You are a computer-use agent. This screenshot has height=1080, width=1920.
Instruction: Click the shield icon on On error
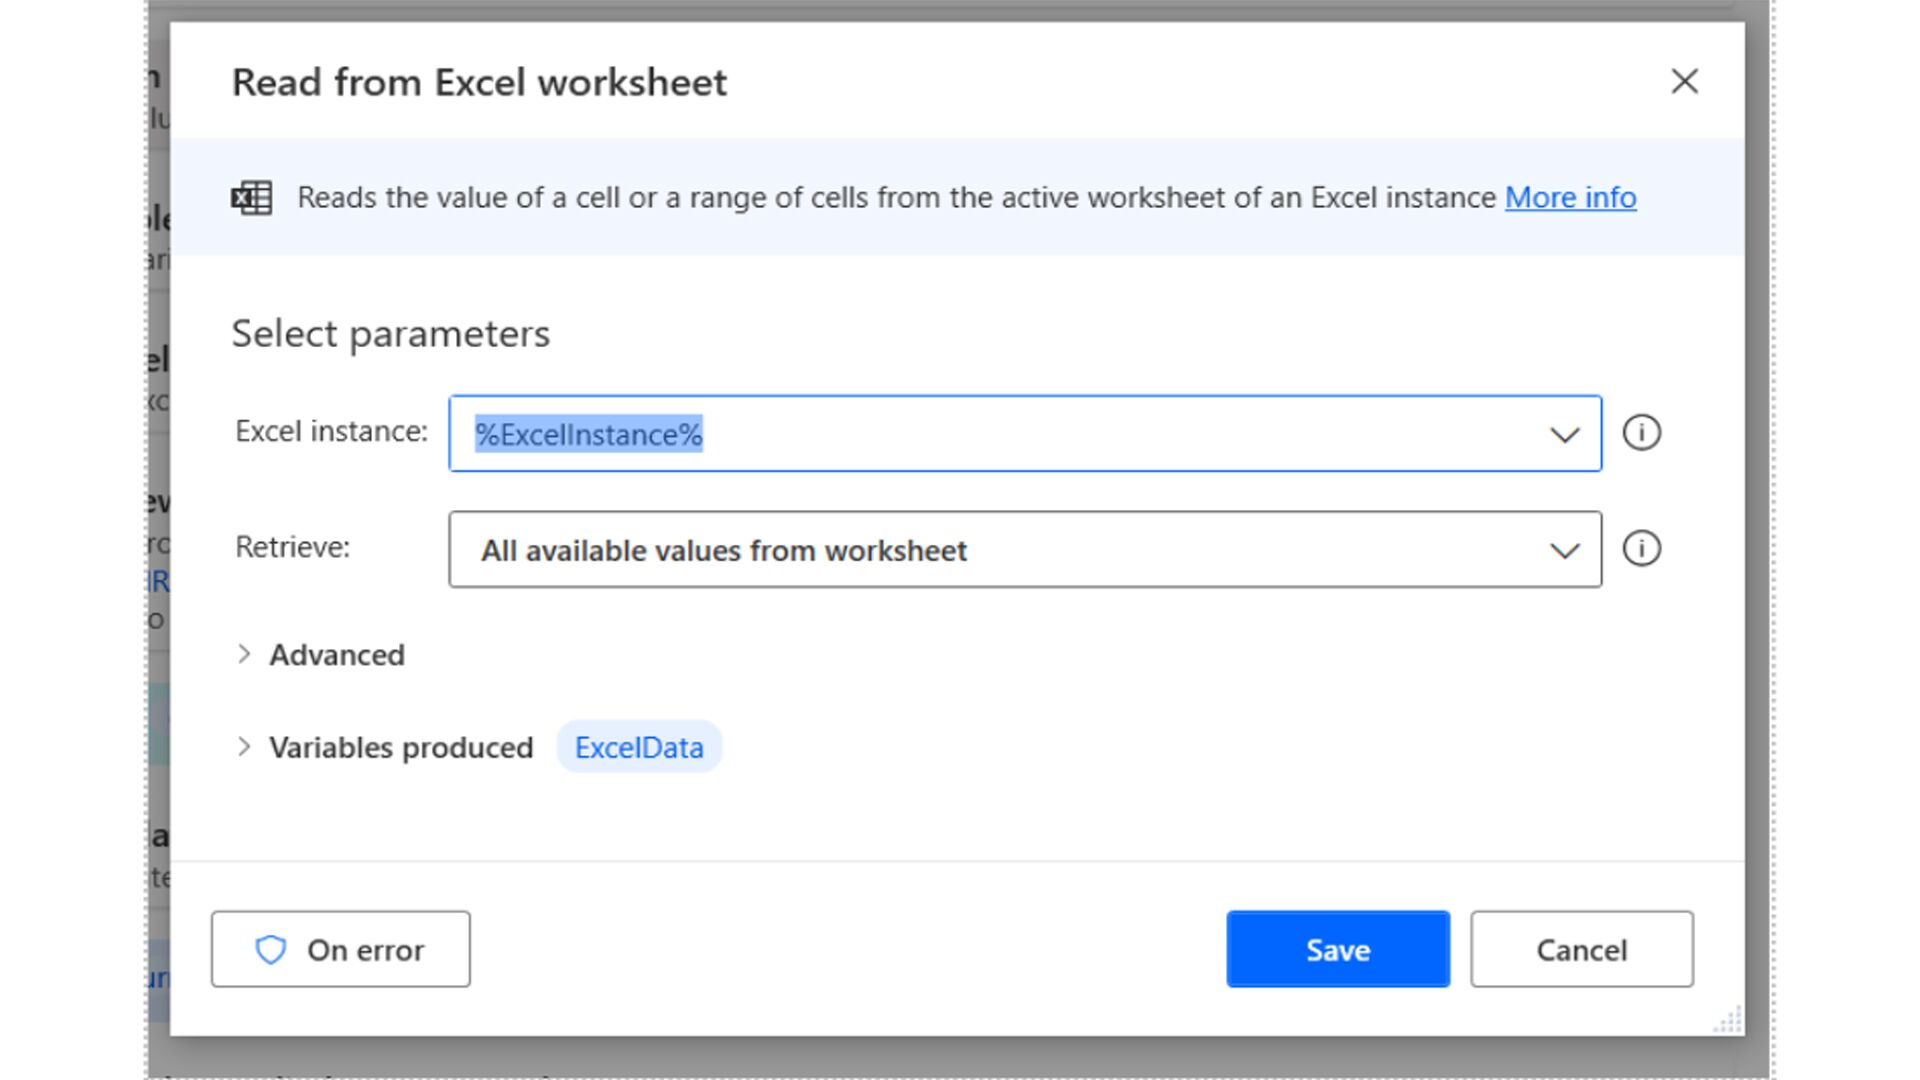pyautogui.click(x=270, y=950)
